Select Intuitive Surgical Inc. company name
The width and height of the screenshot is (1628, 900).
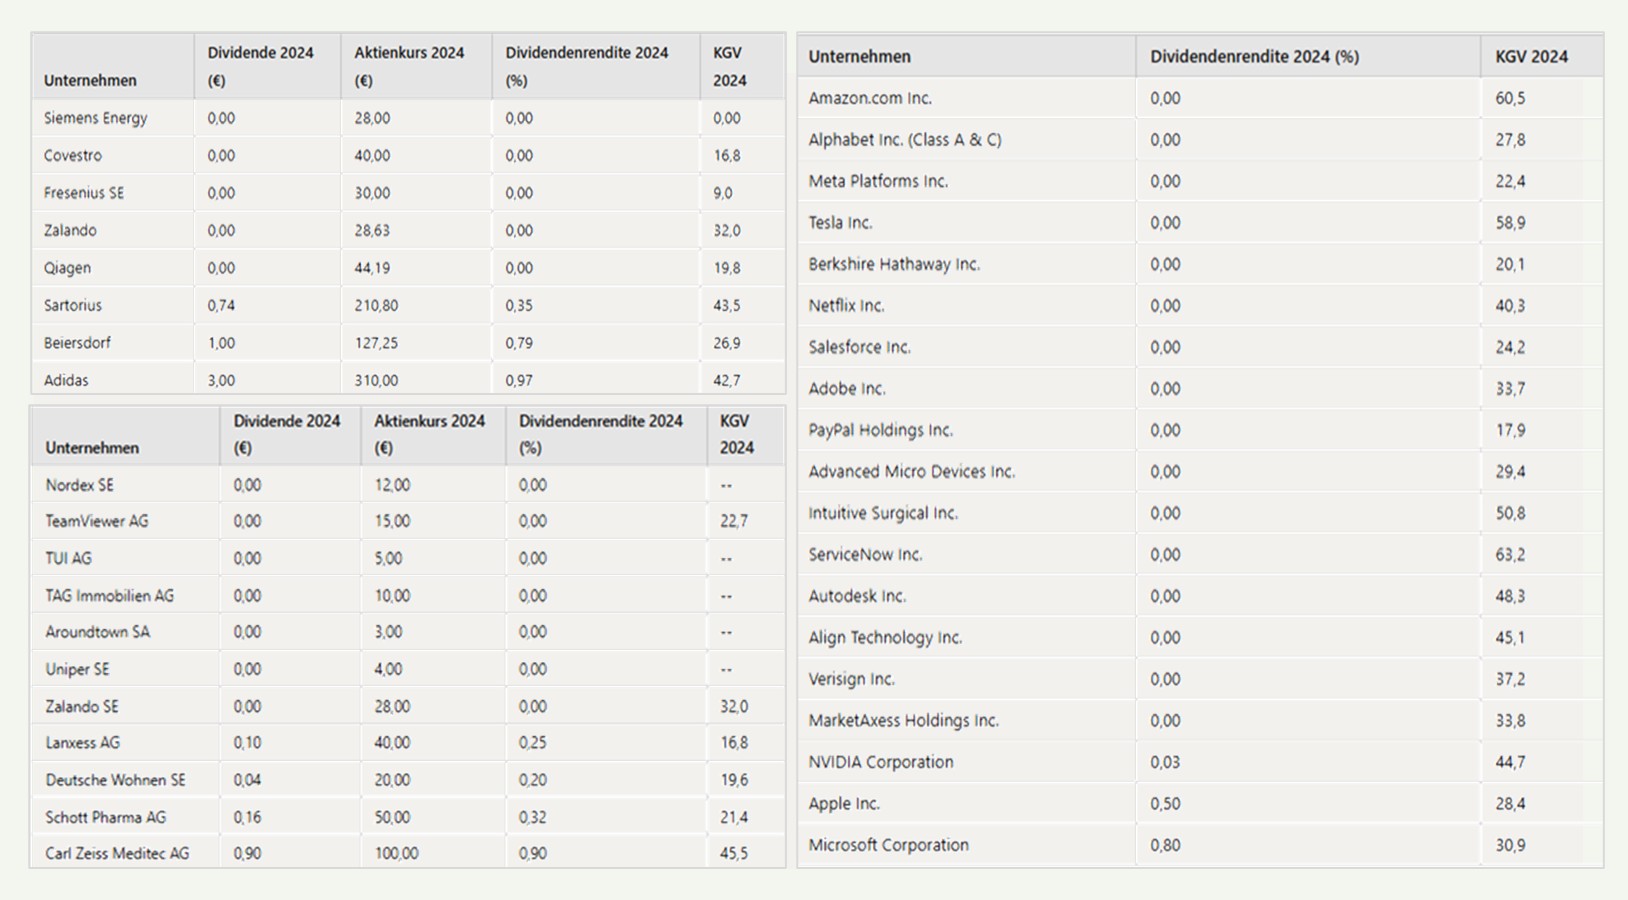(x=883, y=513)
